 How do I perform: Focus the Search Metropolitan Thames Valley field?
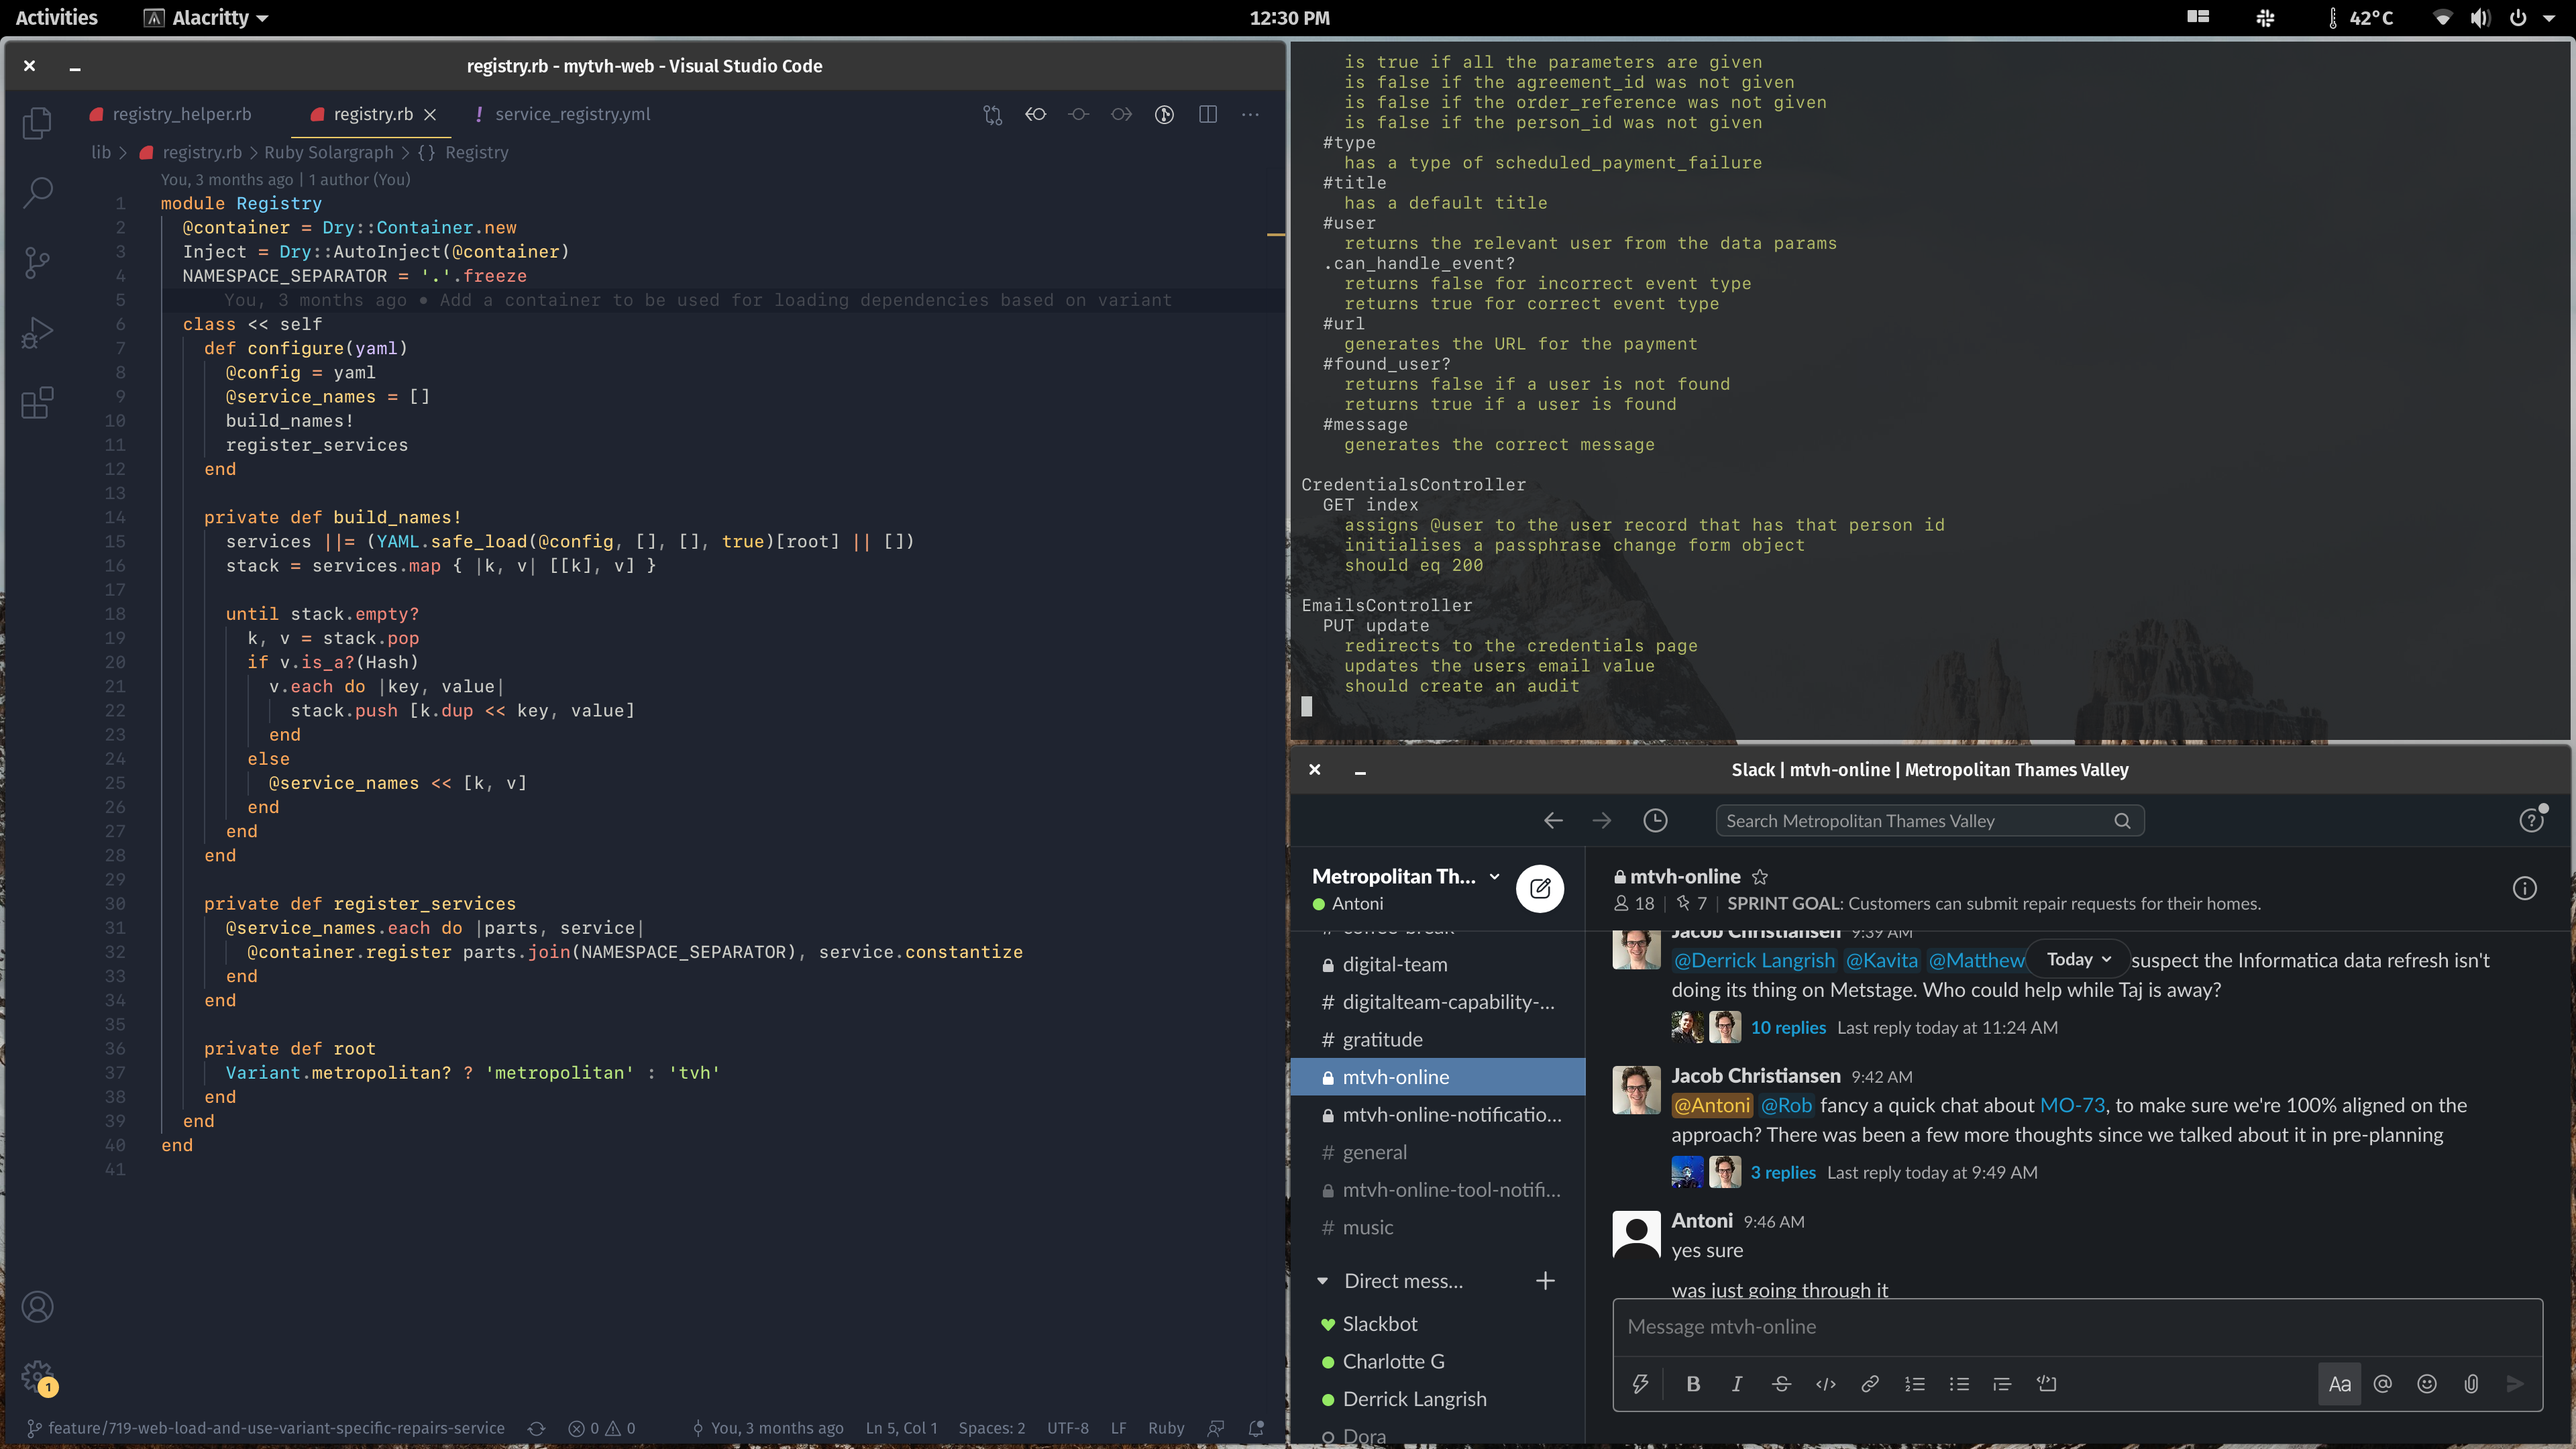1929,821
